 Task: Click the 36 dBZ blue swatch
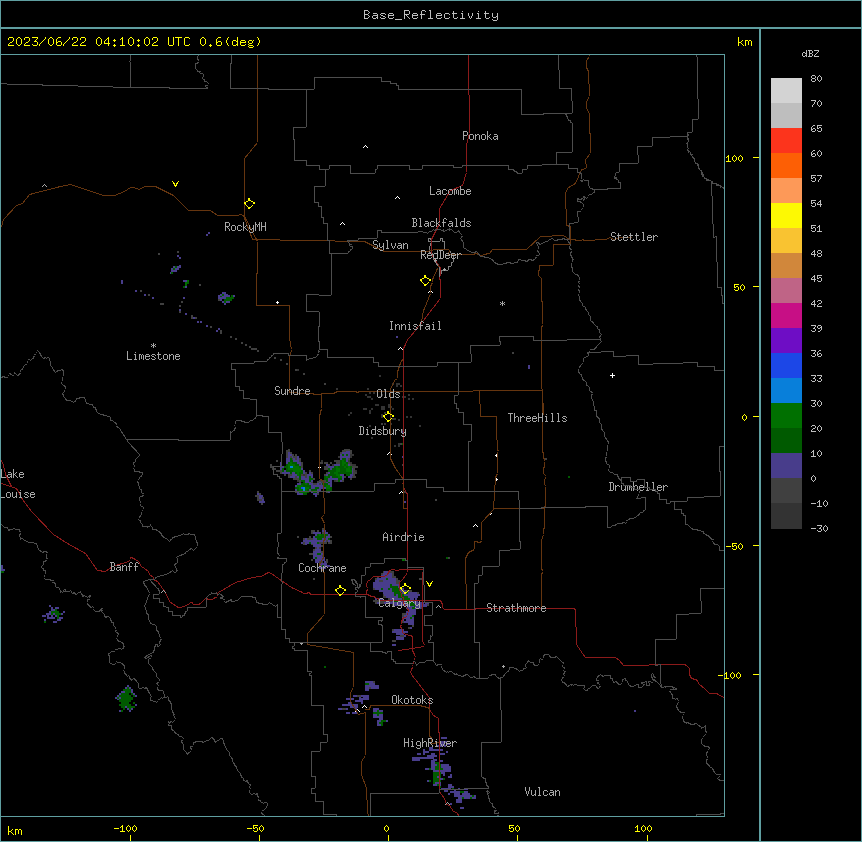[786, 365]
